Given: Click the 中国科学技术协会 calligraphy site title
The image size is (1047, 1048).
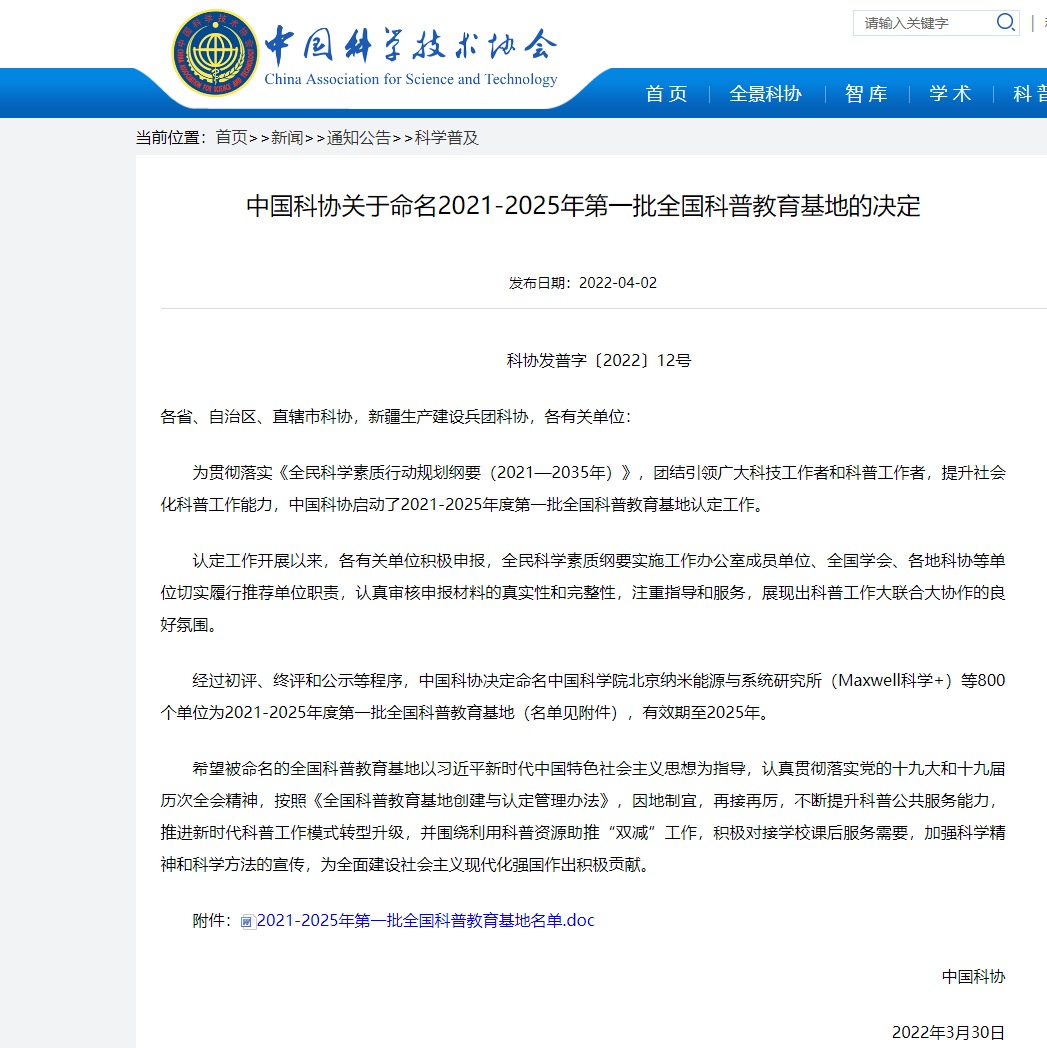Looking at the screenshot, I should pos(410,43).
